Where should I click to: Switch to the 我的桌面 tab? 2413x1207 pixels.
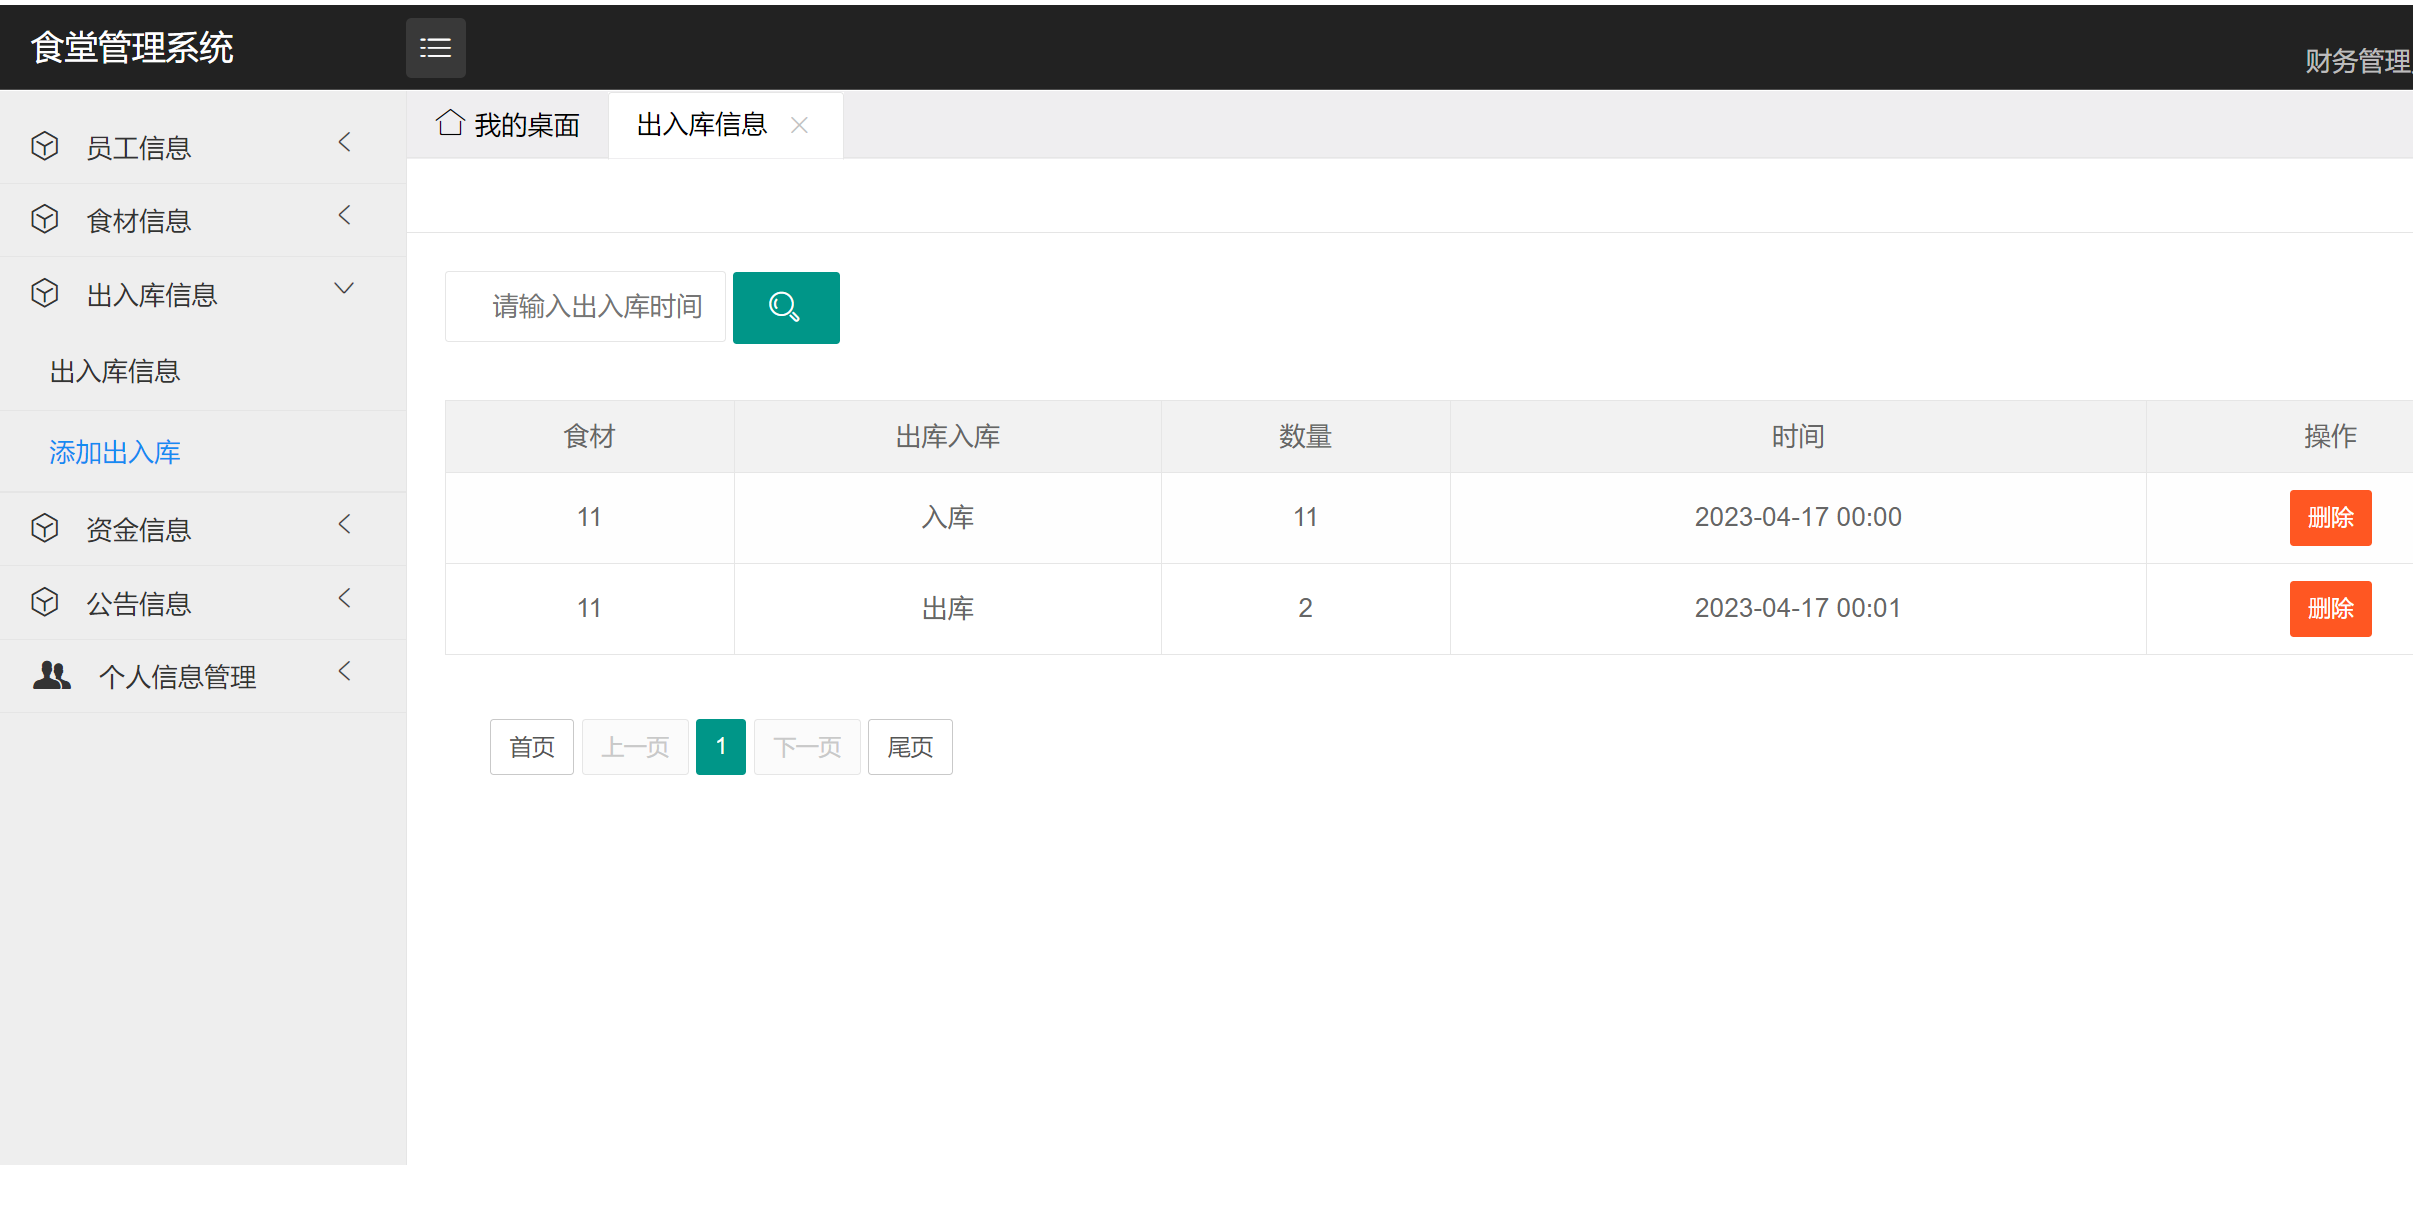point(509,125)
